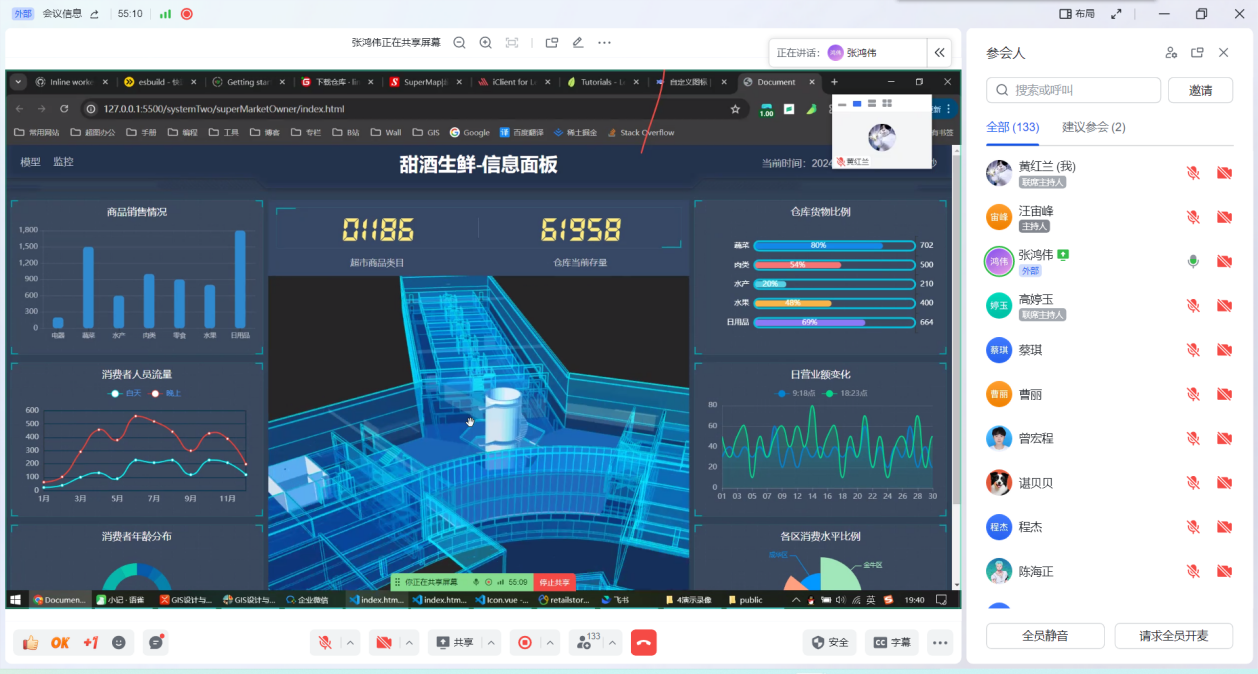This screenshot has height=674, width=1258.
Task: Unmute your microphone in the bottom toolbar
Action: point(324,643)
